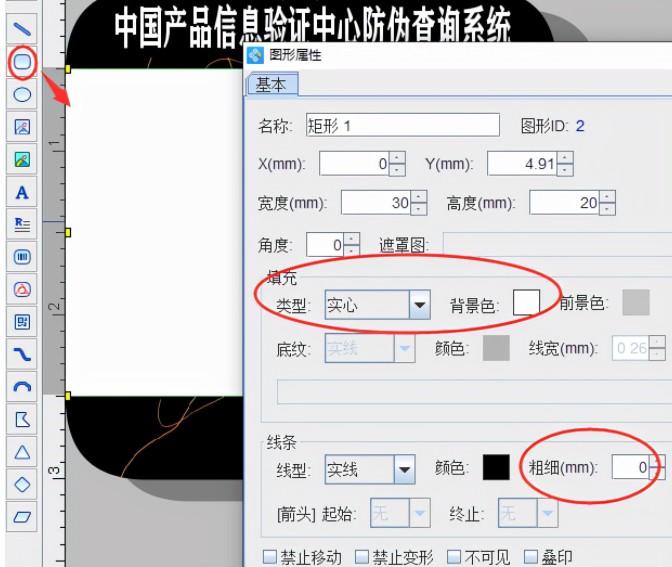Select the parallelogram shape tool
Viewport: 672px width, 567px height.
[22, 517]
